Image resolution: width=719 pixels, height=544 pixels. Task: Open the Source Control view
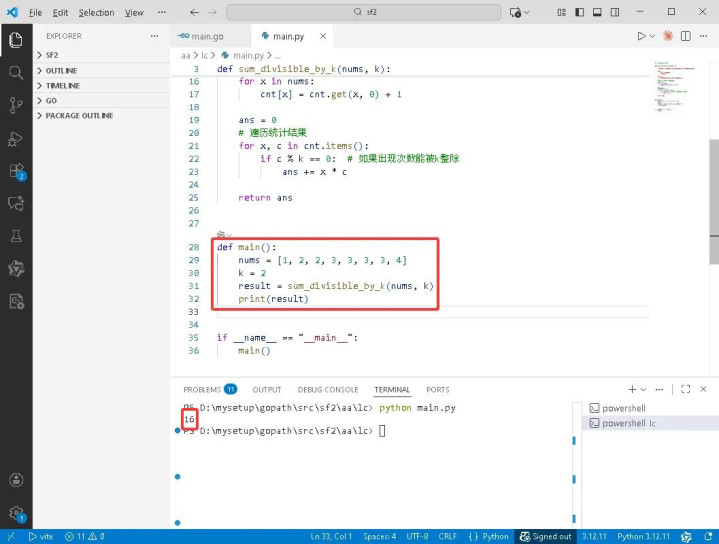tap(15, 105)
